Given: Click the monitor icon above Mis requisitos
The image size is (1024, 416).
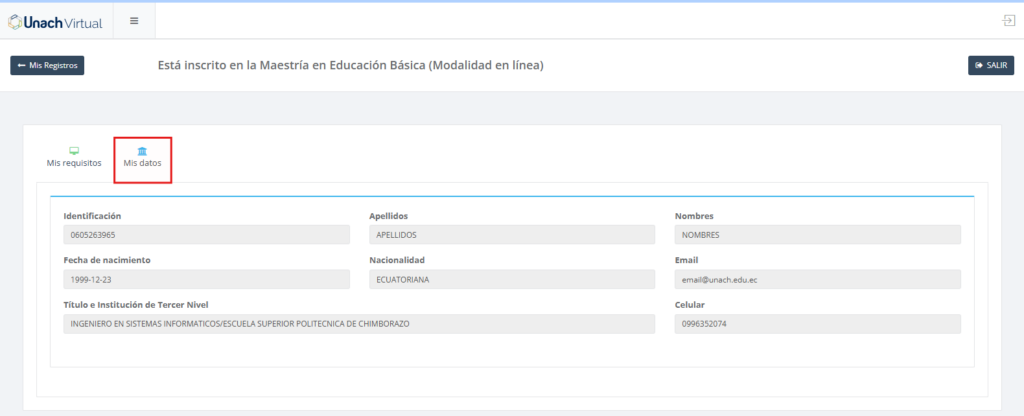Looking at the screenshot, I should click(x=74, y=150).
